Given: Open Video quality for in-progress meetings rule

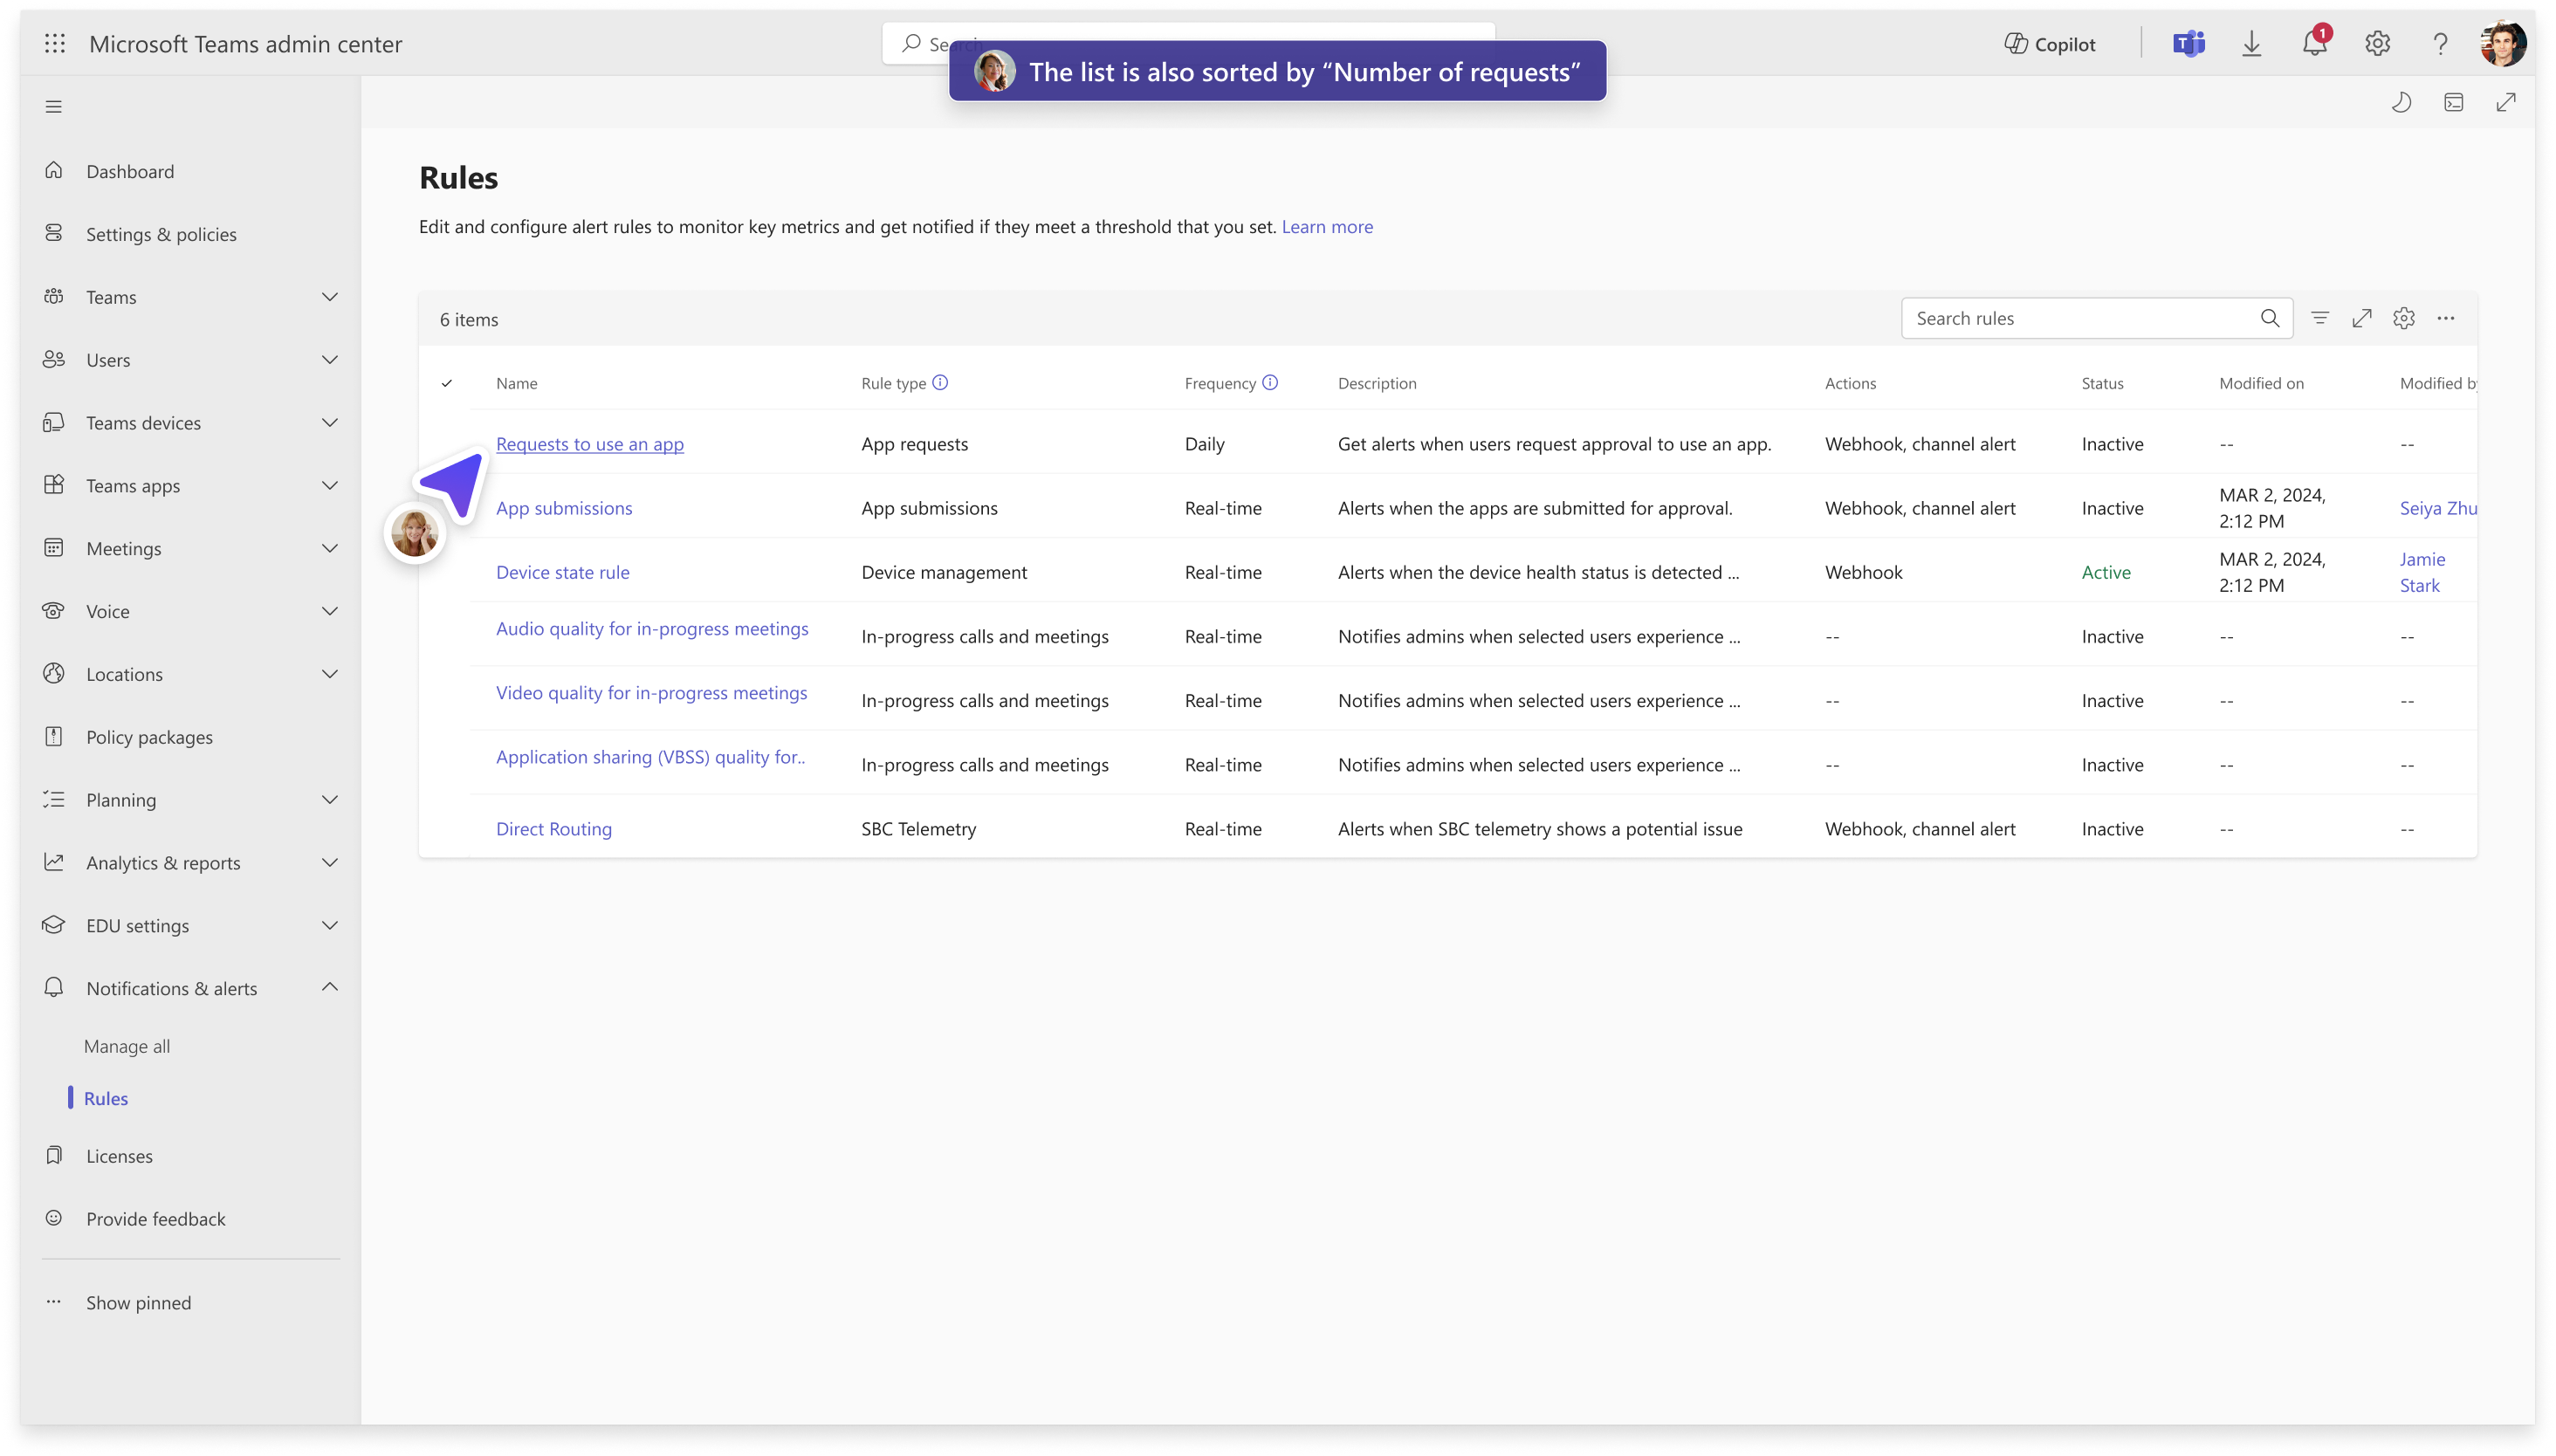Looking at the screenshot, I should [651, 692].
